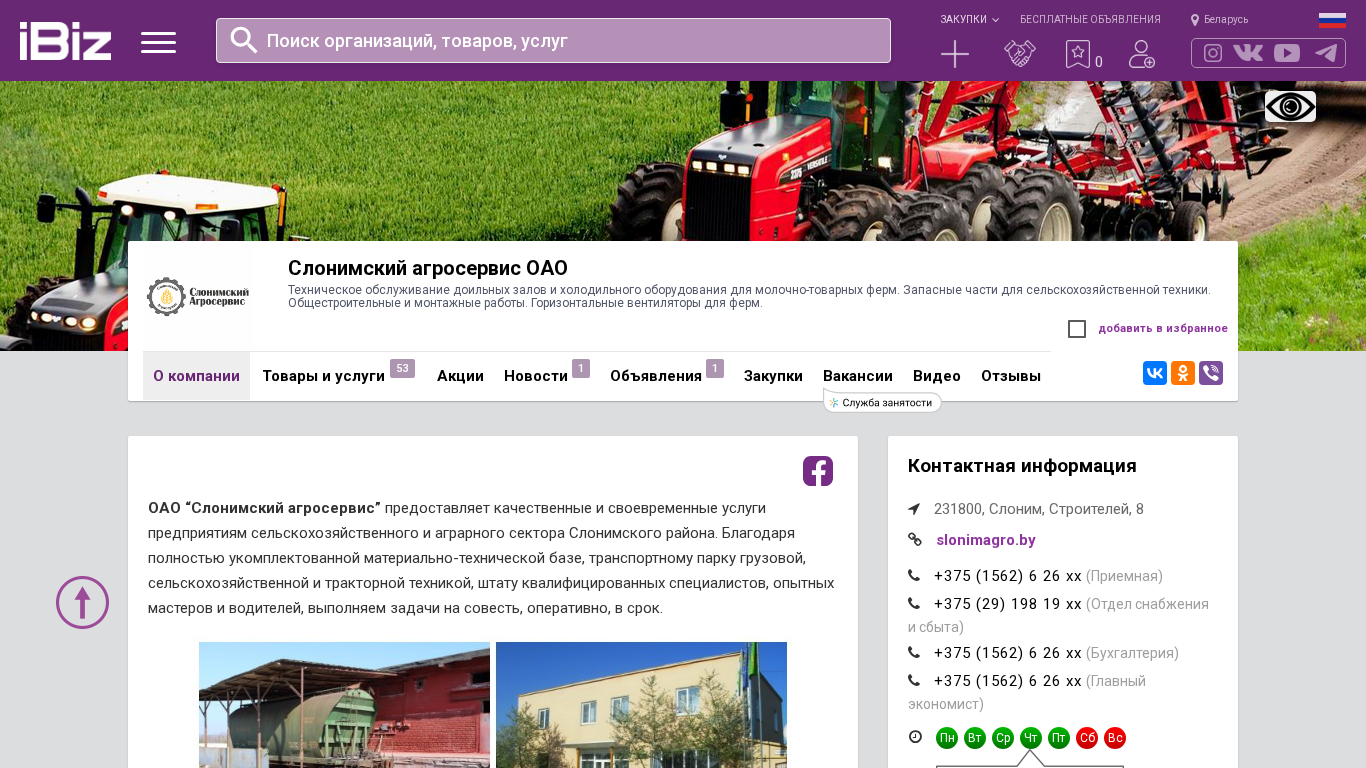Select Saturday (Сб) schedule day
The height and width of the screenshot is (768, 1366).
click(x=1087, y=738)
